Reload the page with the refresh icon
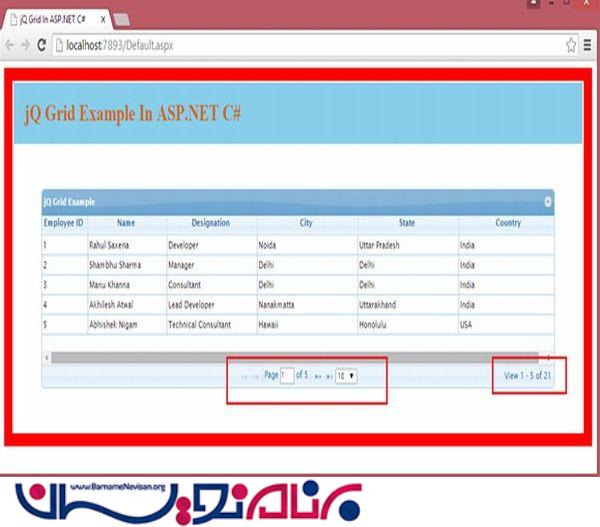Viewport: 600px width, 527px height. 42,45
